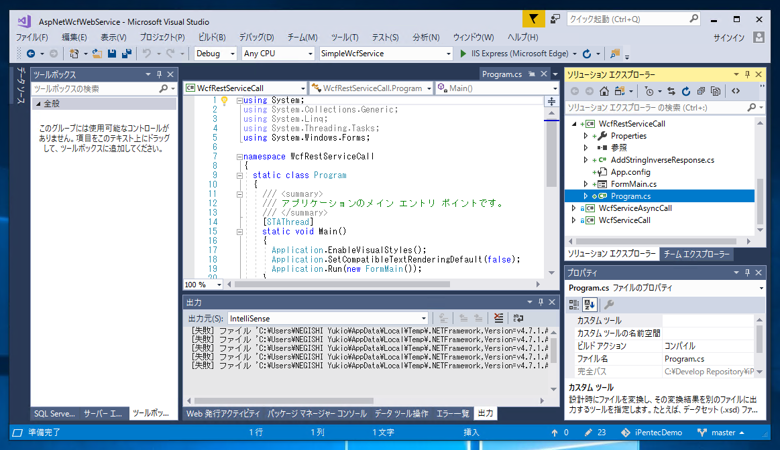Collapse the WcfRestServiceCall project node
The image size is (780, 450).
574,124
